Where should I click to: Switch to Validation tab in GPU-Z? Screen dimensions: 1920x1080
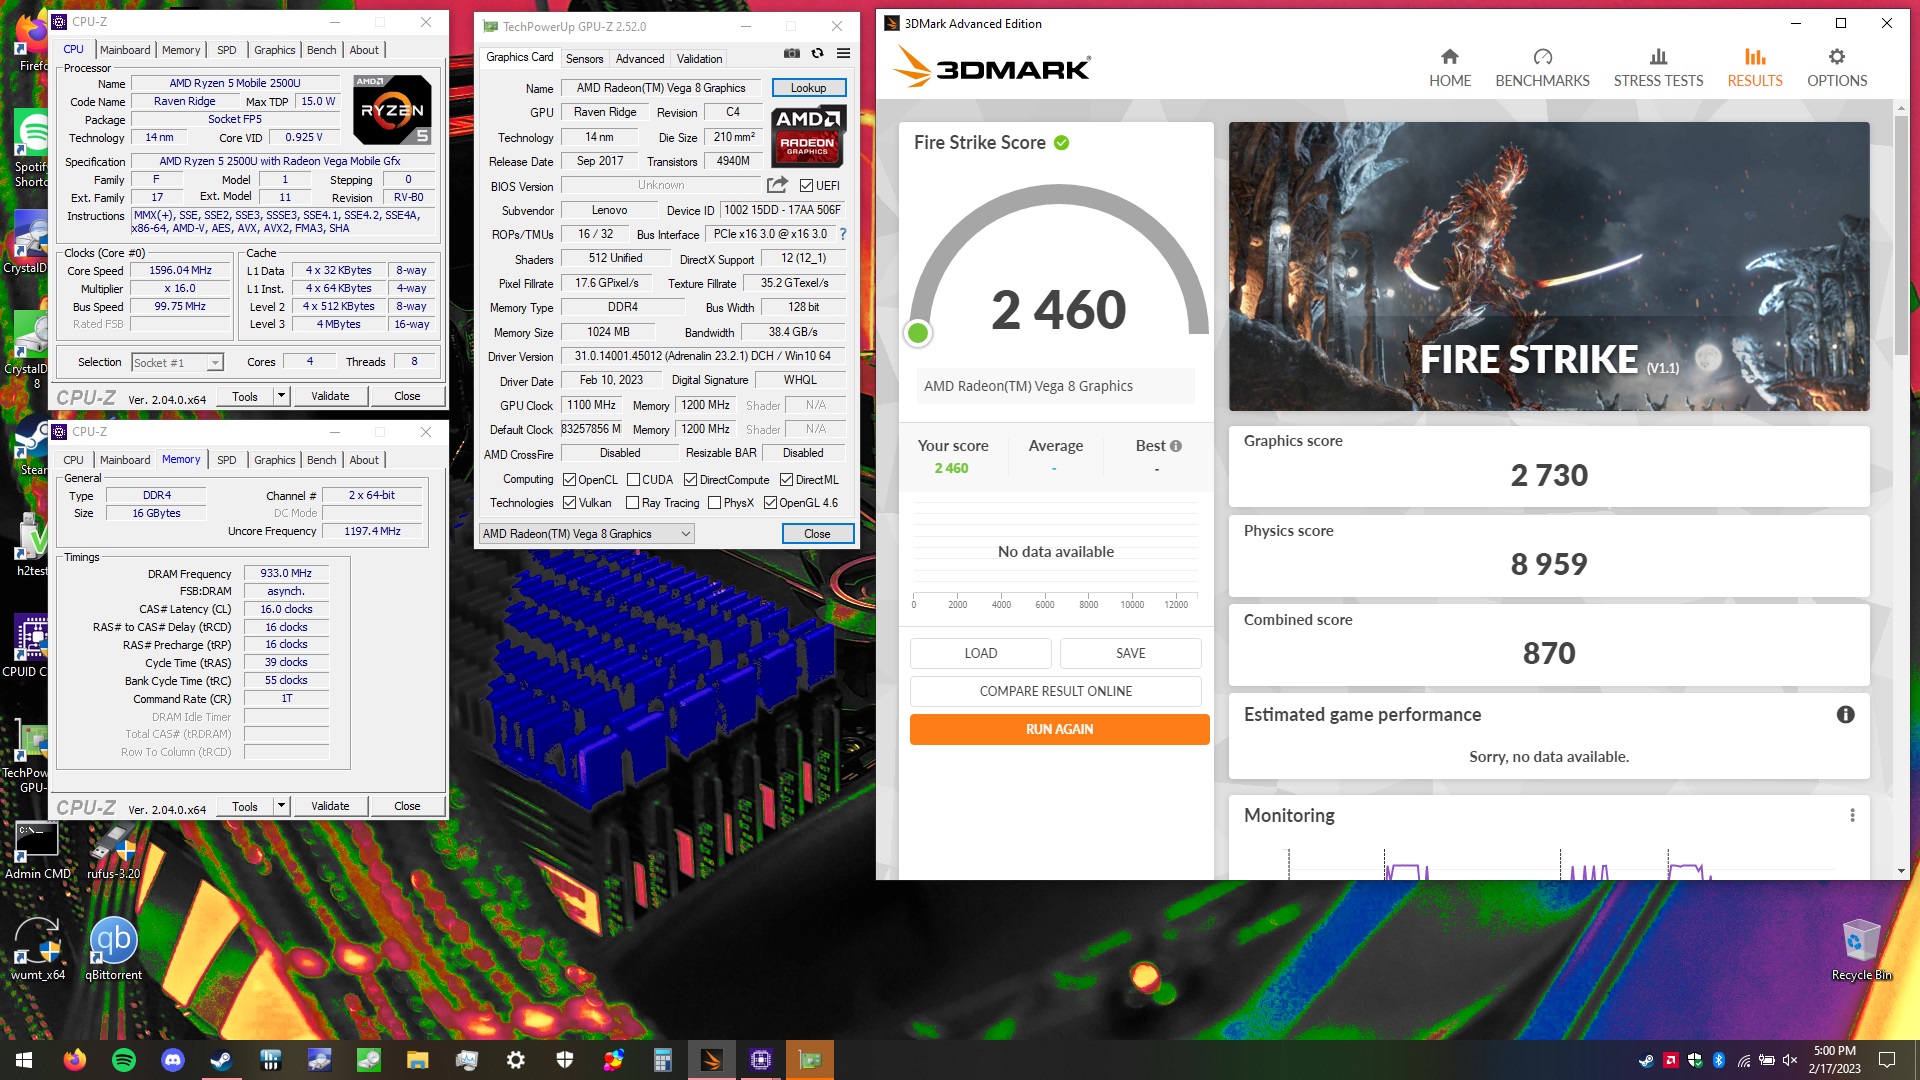point(699,59)
